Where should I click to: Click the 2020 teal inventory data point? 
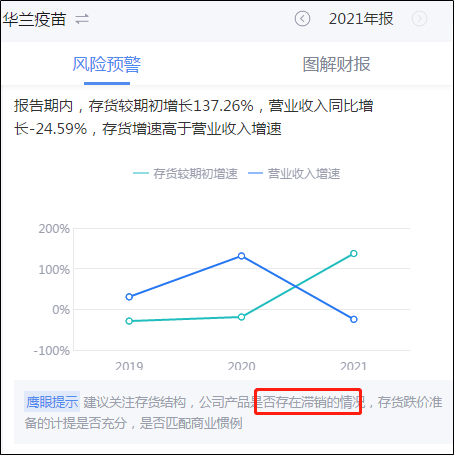click(x=242, y=317)
